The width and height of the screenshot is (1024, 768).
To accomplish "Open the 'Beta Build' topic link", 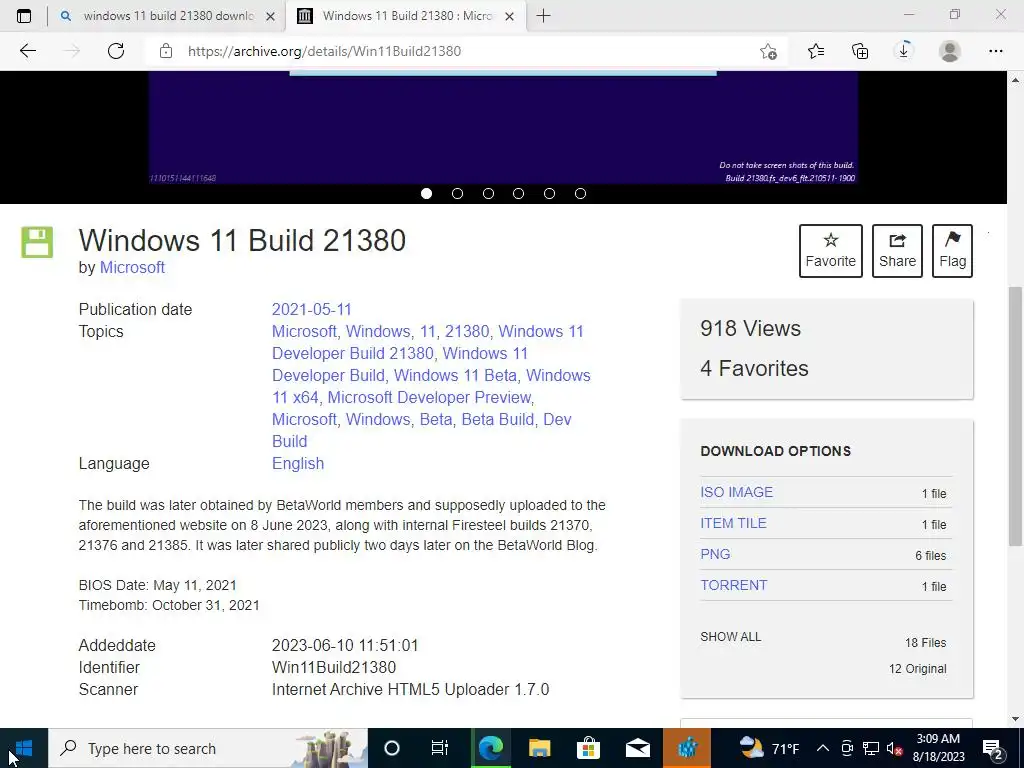I will click(x=498, y=419).
